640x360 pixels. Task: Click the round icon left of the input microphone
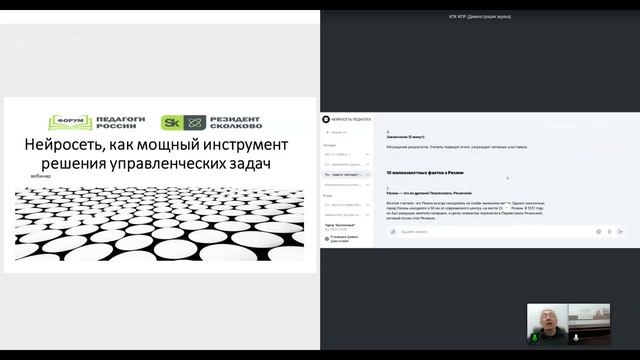(x=598, y=231)
